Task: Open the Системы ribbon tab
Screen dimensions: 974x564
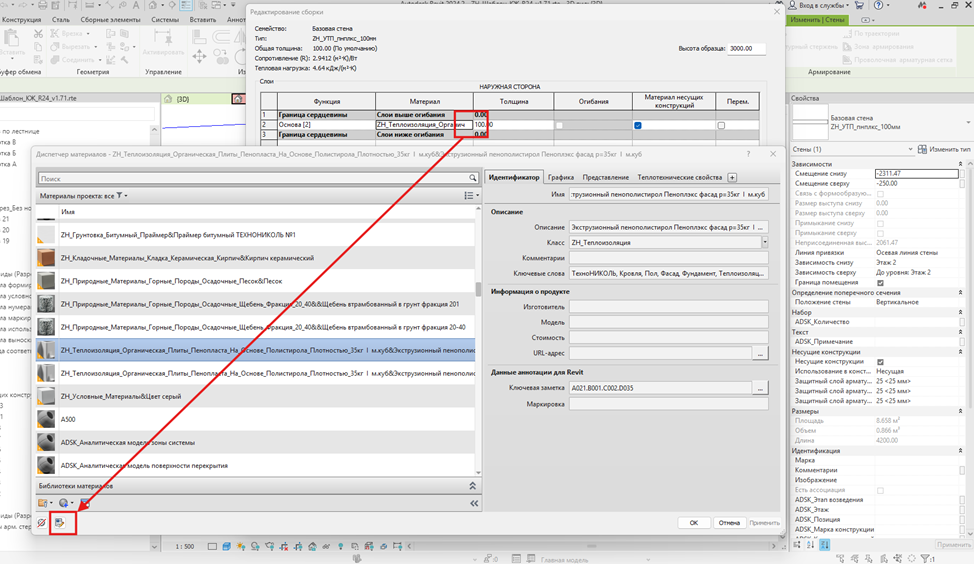Action: [x=165, y=19]
